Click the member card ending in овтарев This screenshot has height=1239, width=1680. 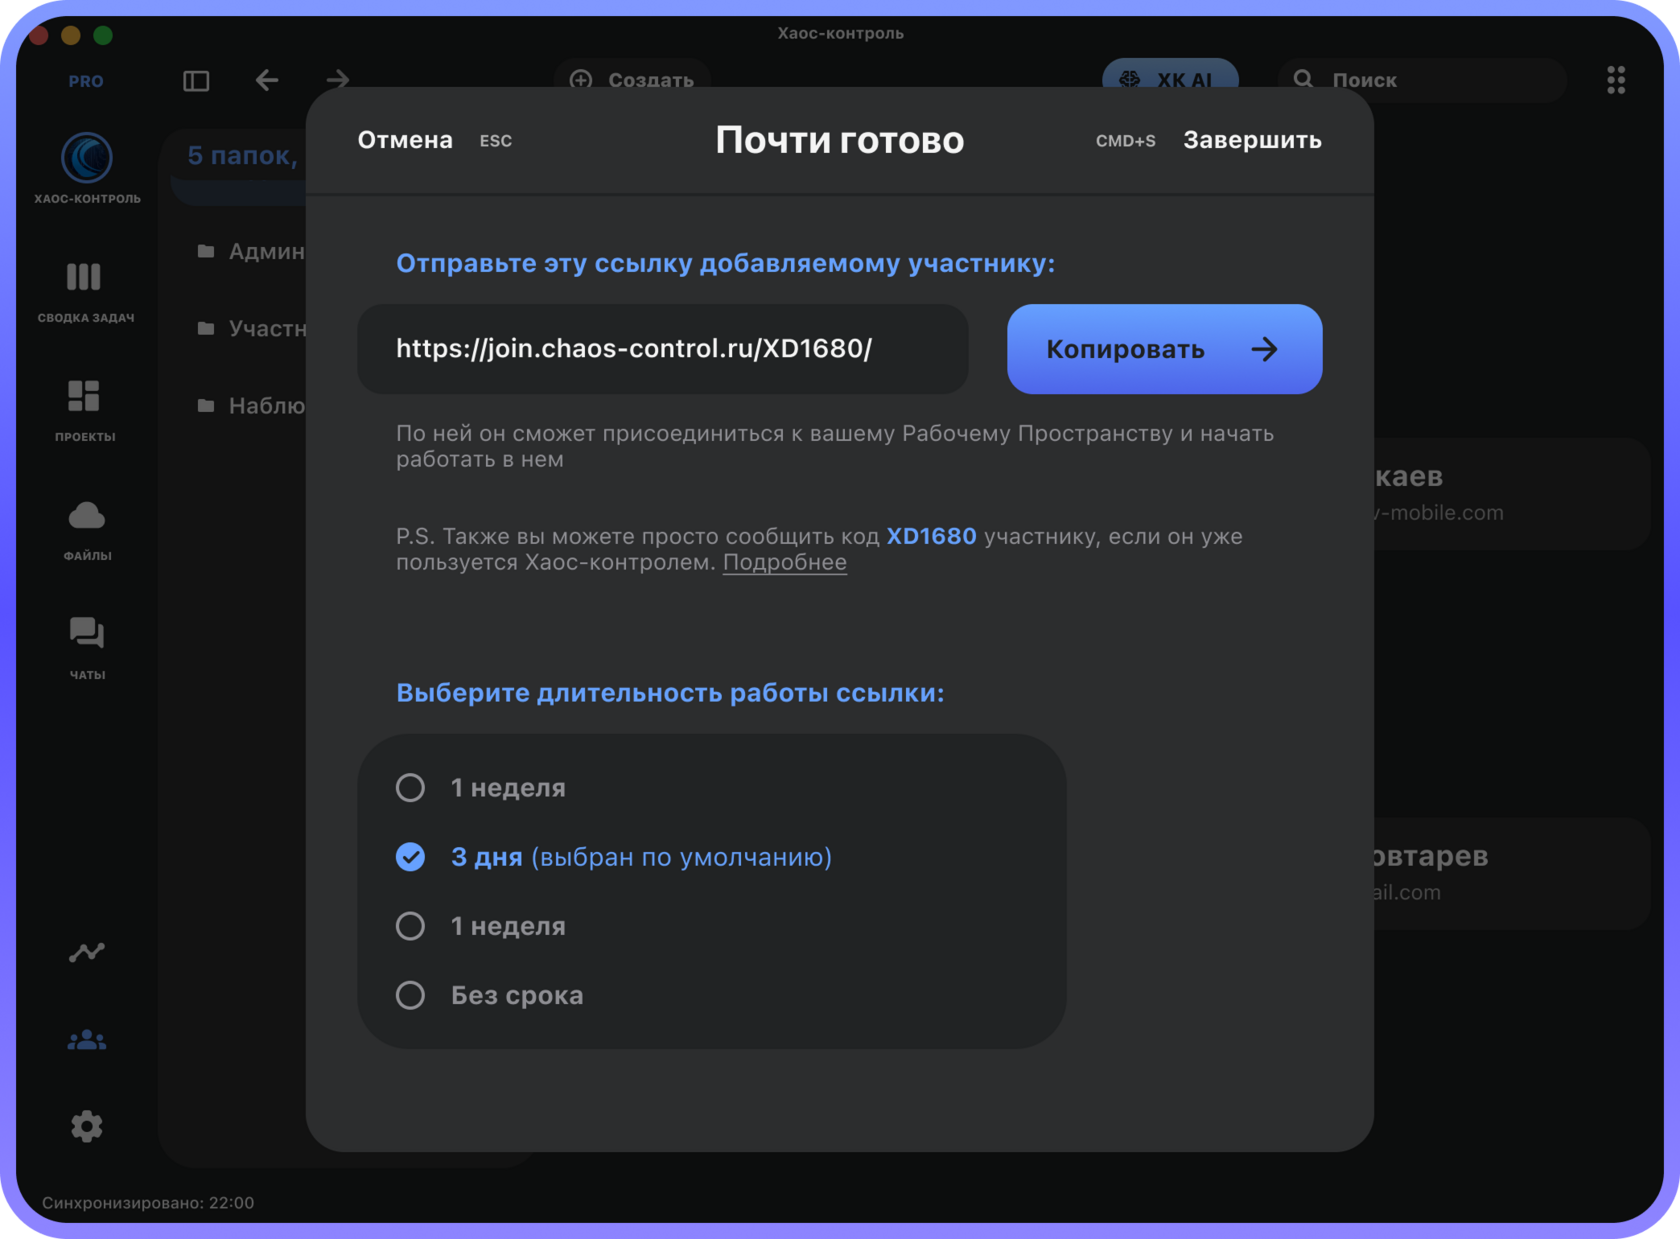[1510, 873]
